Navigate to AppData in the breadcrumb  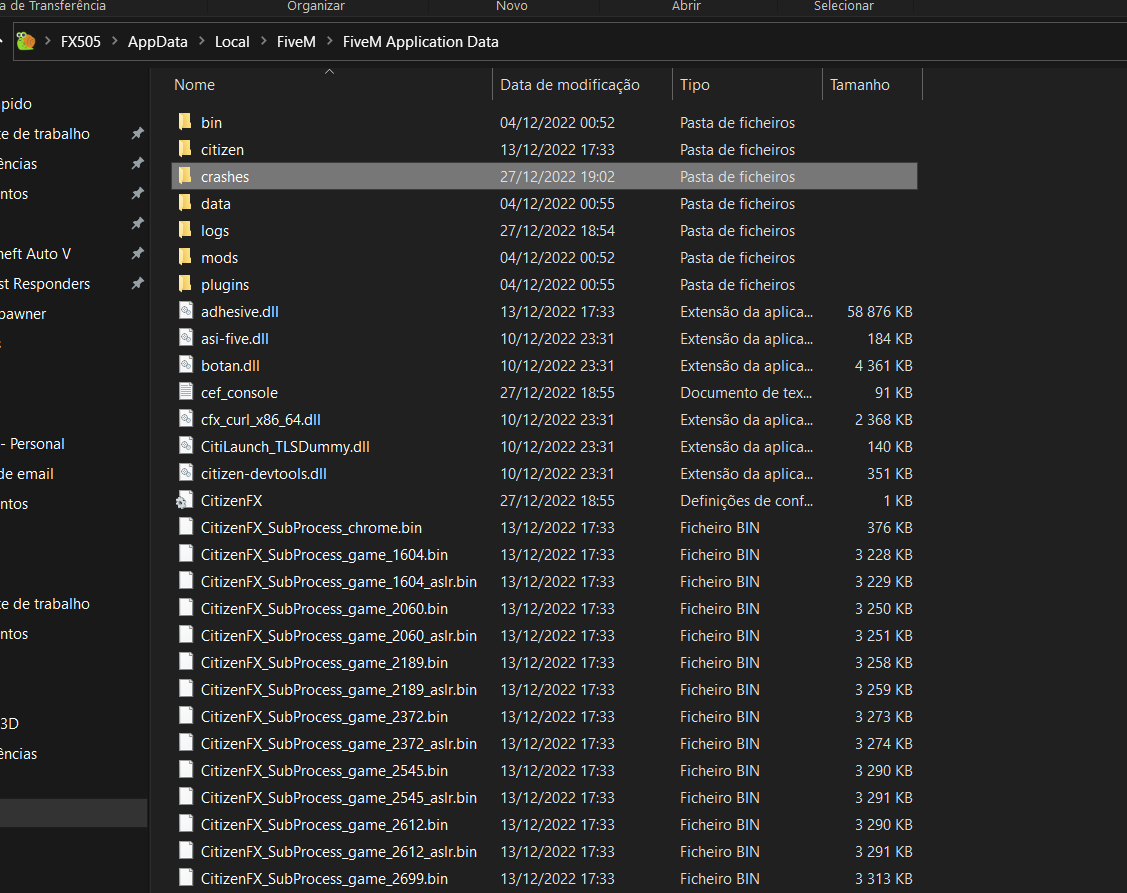[157, 42]
